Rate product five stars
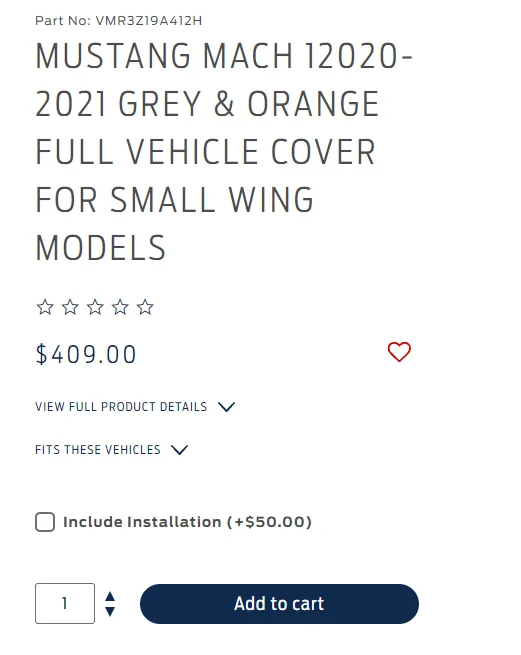This screenshot has width=521, height=655. point(145,307)
